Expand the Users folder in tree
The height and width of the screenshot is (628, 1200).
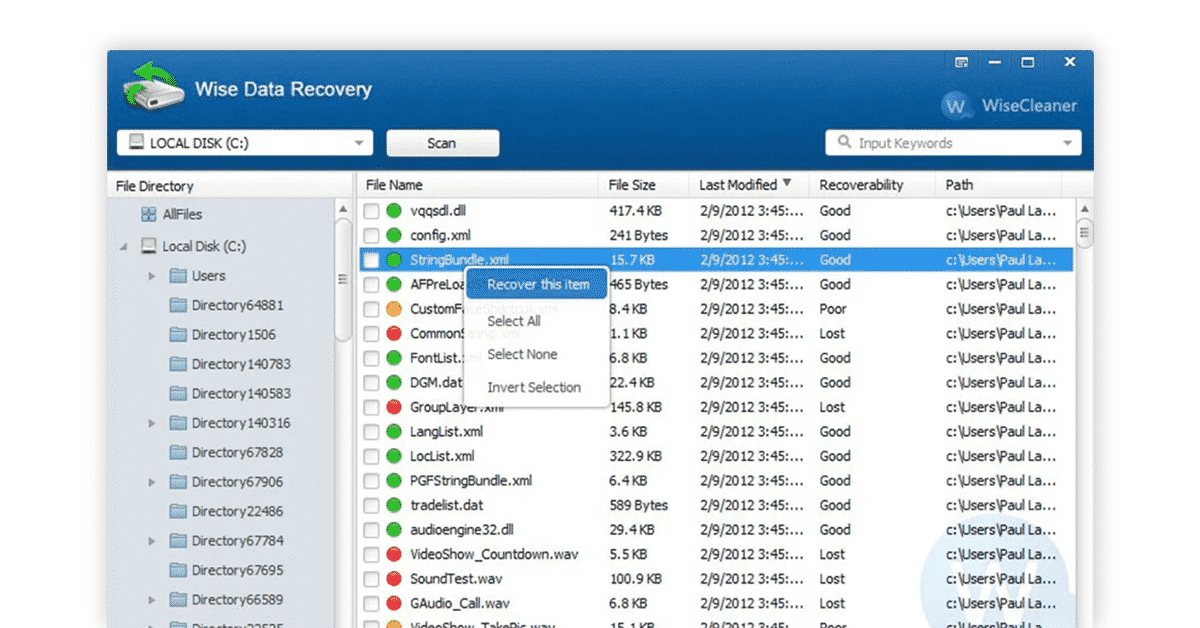point(152,276)
